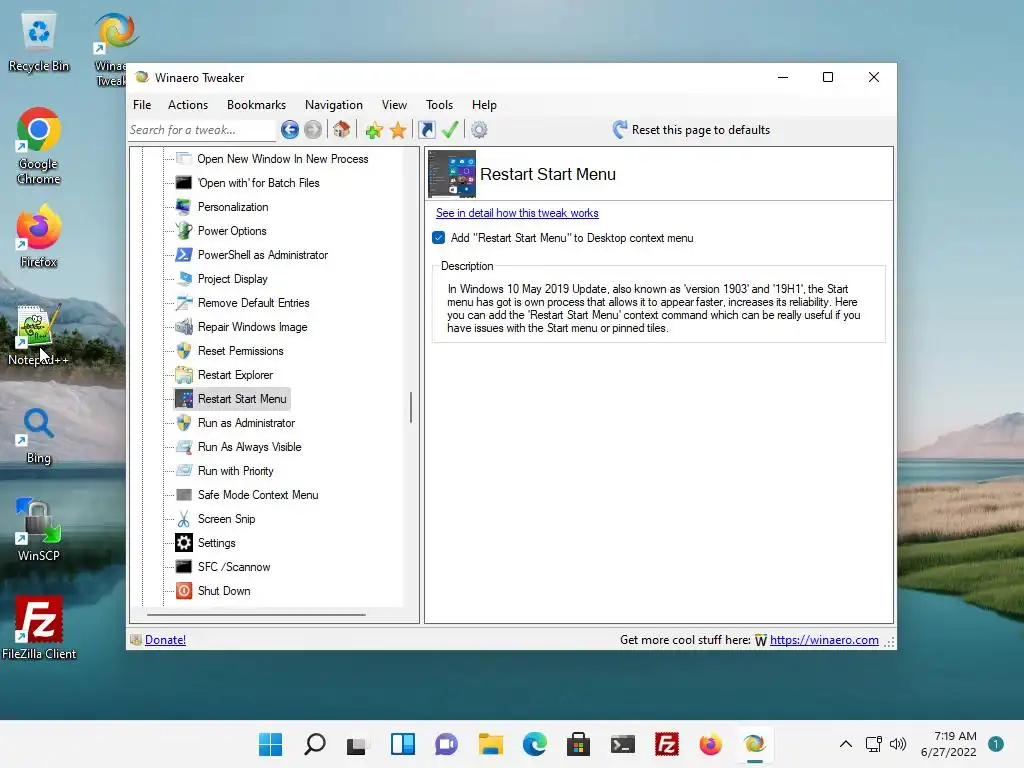This screenshot has height=768, width=1024.
Task: Click the PowerShell as Administrator icon
Action: coord(184,255)
